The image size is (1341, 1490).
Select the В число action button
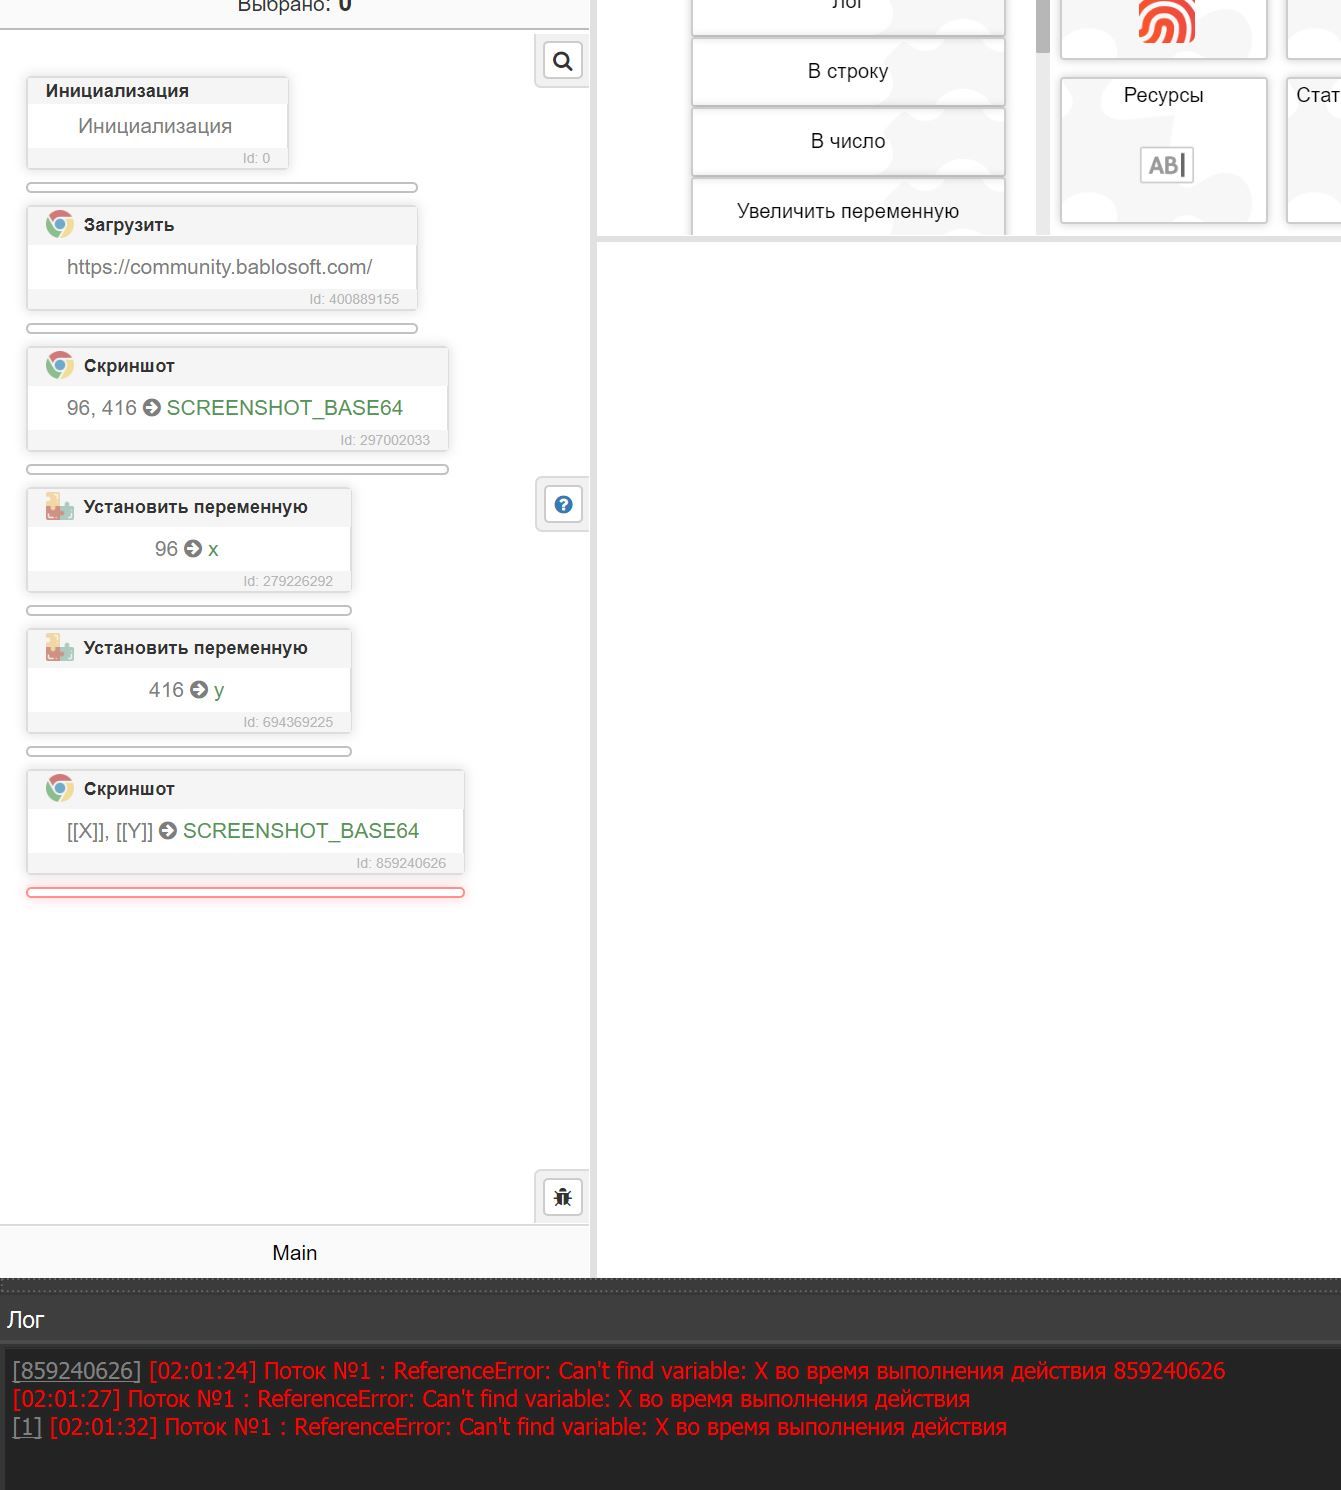point(847,141)
